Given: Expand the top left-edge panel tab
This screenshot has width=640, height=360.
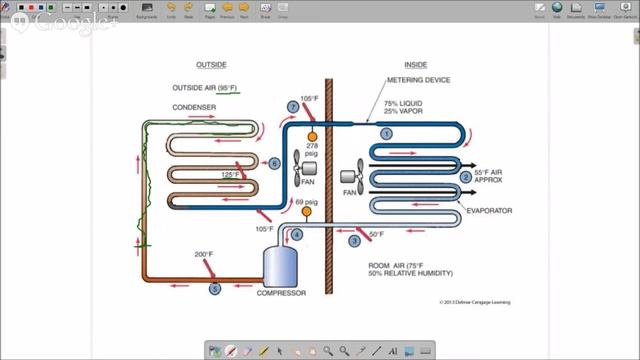Looking at the screenshot, I should tap(2, 37).
